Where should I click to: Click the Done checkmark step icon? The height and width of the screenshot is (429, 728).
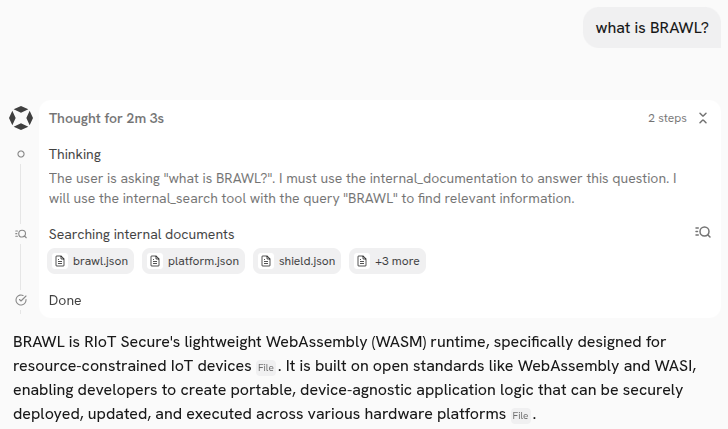coord(21,300)
